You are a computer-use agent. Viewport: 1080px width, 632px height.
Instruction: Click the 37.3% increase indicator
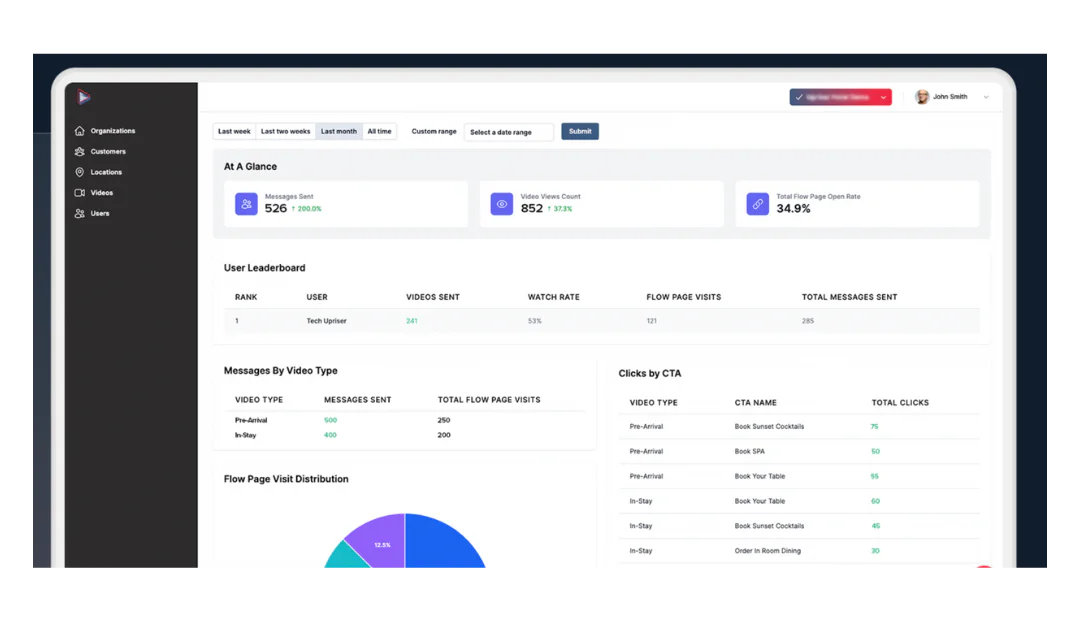click(560, 209)
